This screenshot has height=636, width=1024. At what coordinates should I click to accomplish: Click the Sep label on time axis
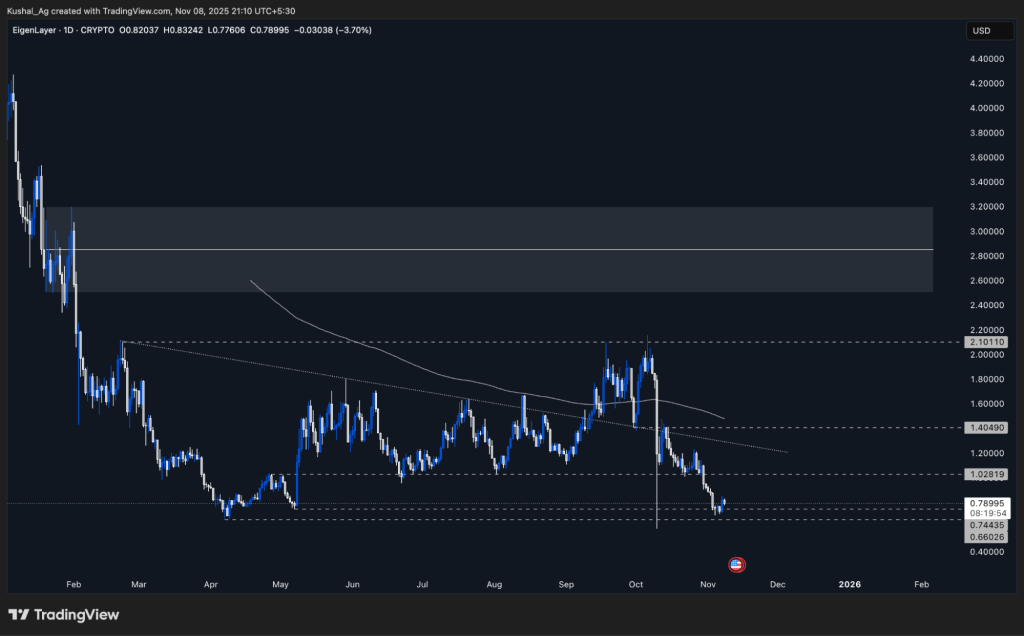coord(566,584)
